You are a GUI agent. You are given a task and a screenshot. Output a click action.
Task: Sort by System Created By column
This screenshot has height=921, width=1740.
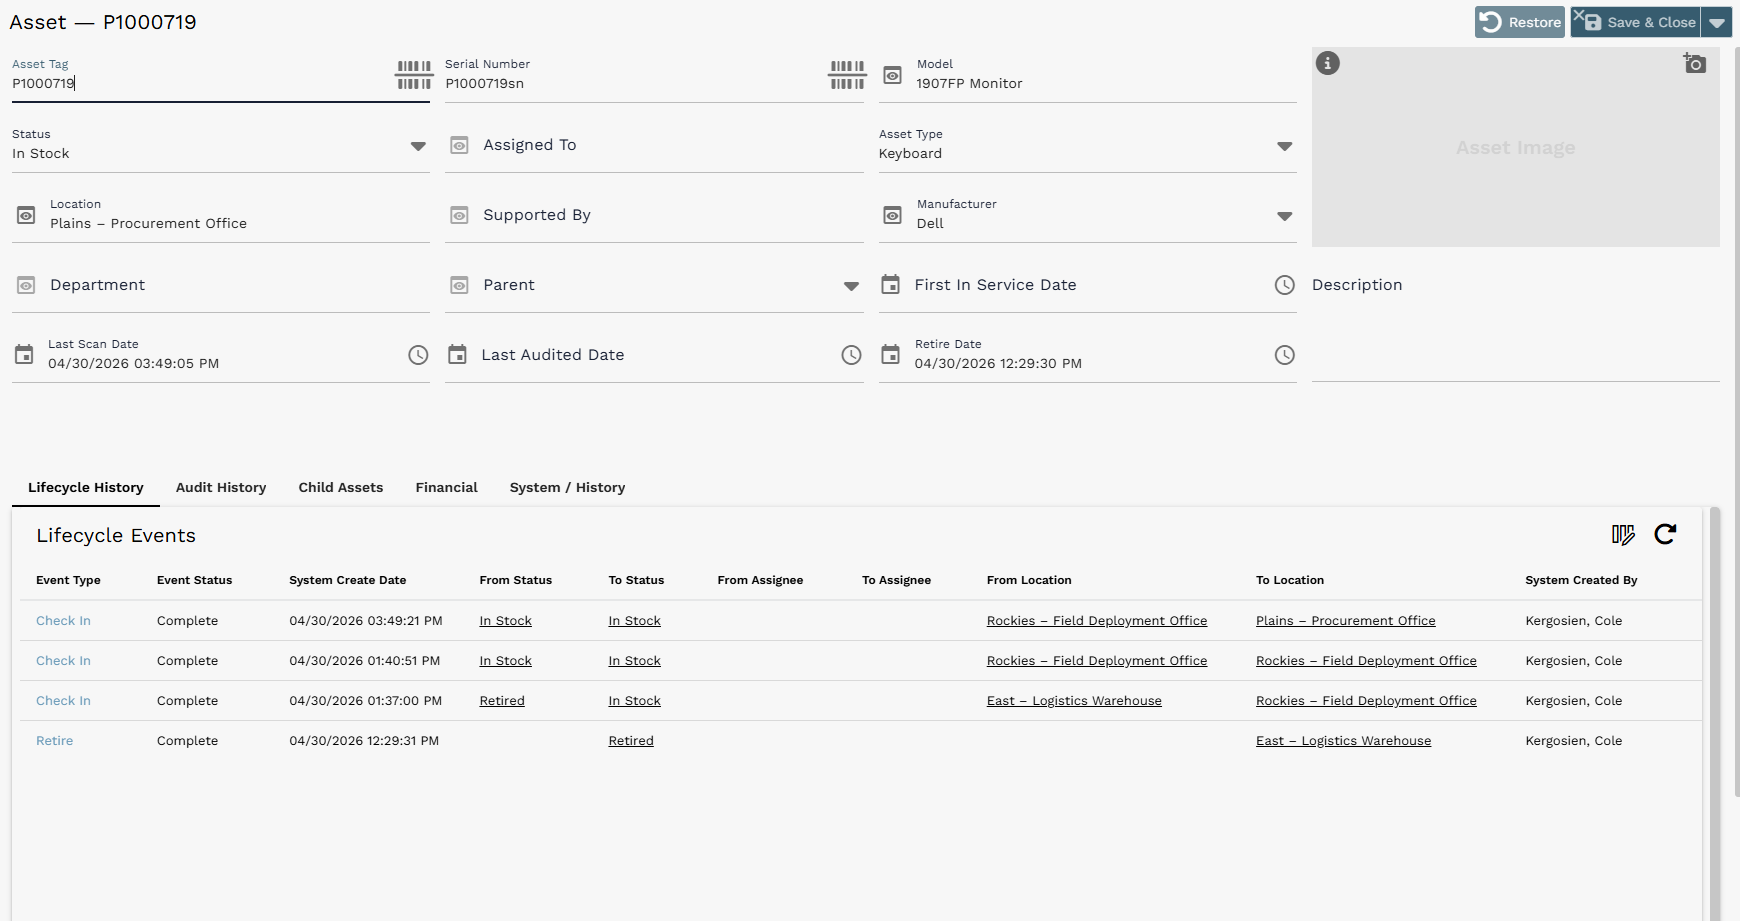[1581, 580]
